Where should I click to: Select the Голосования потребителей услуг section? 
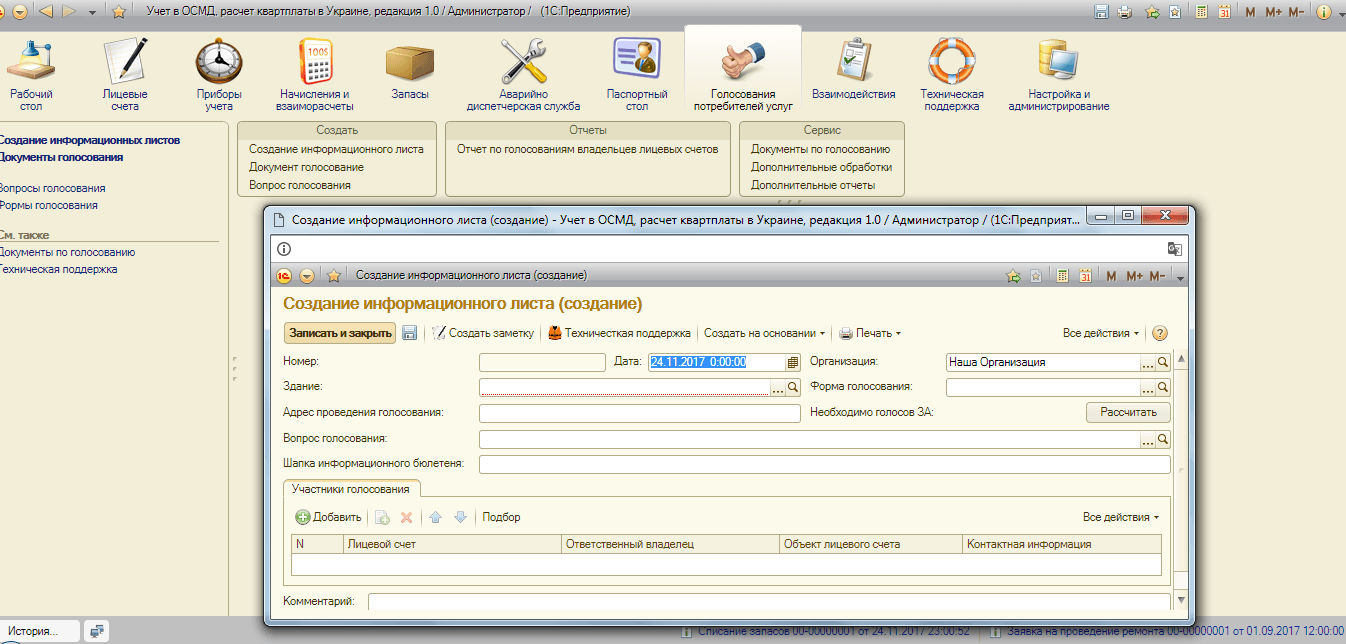[x=743, y=75]
